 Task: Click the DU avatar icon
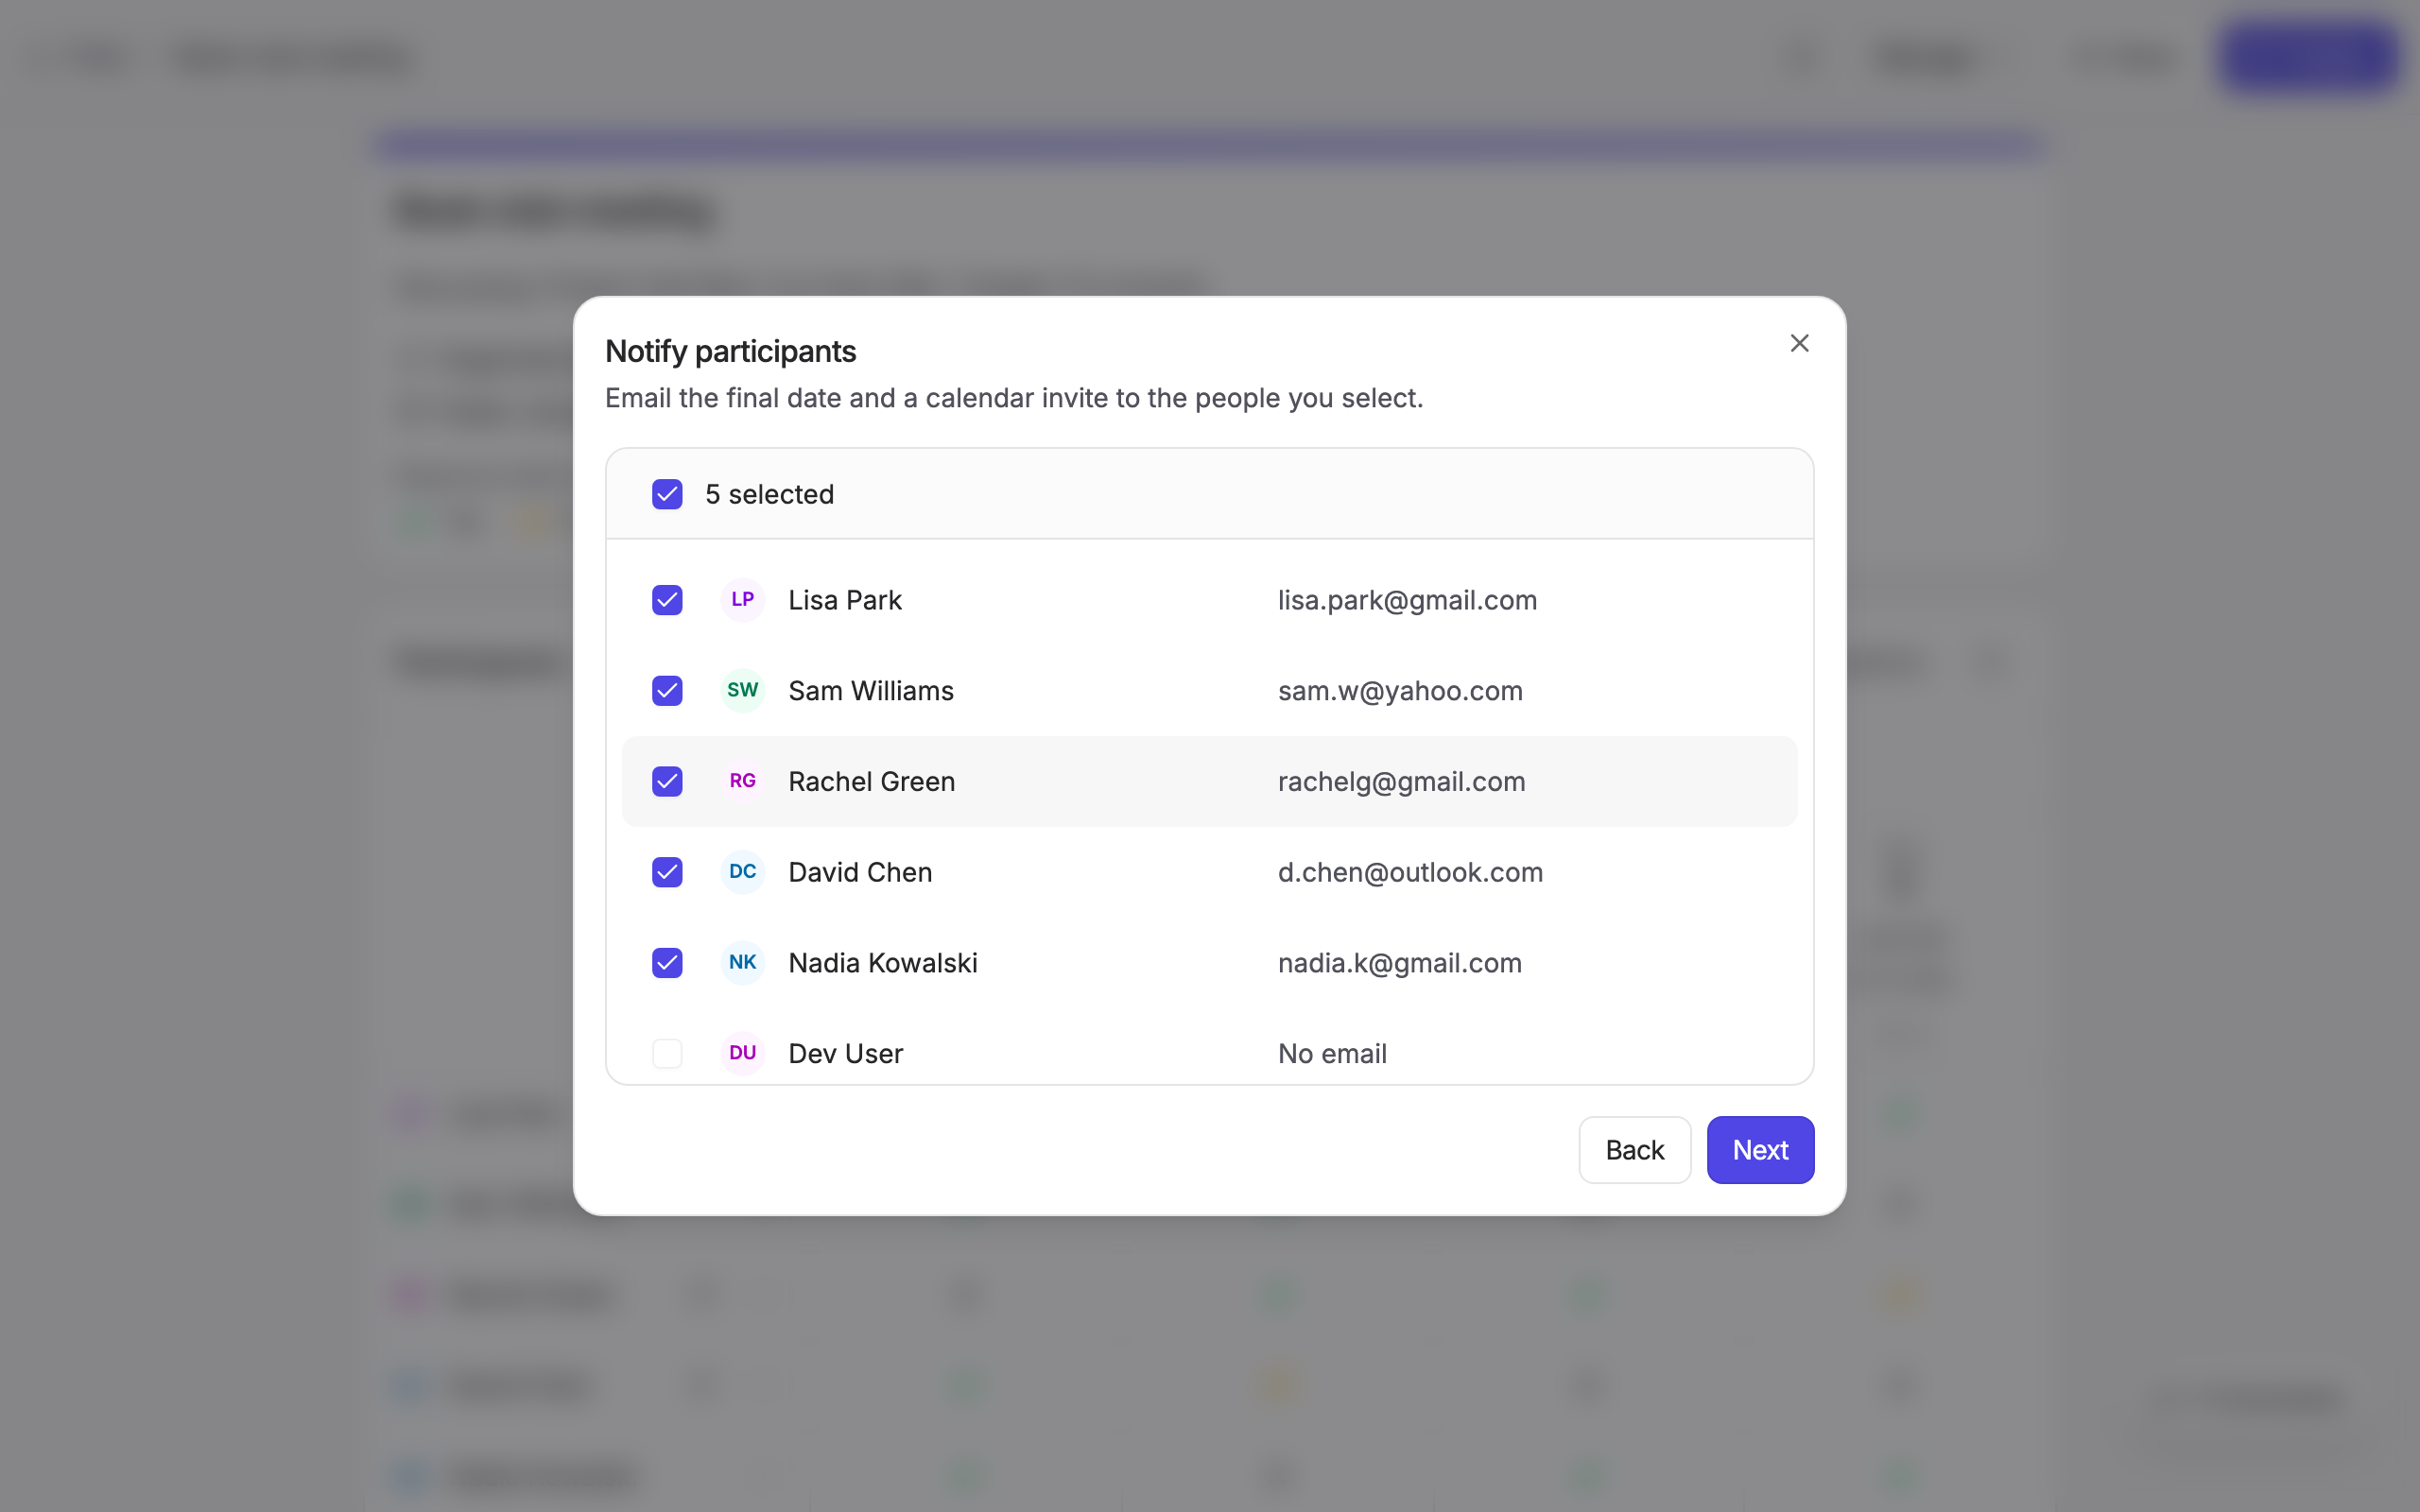(742, 1053)
